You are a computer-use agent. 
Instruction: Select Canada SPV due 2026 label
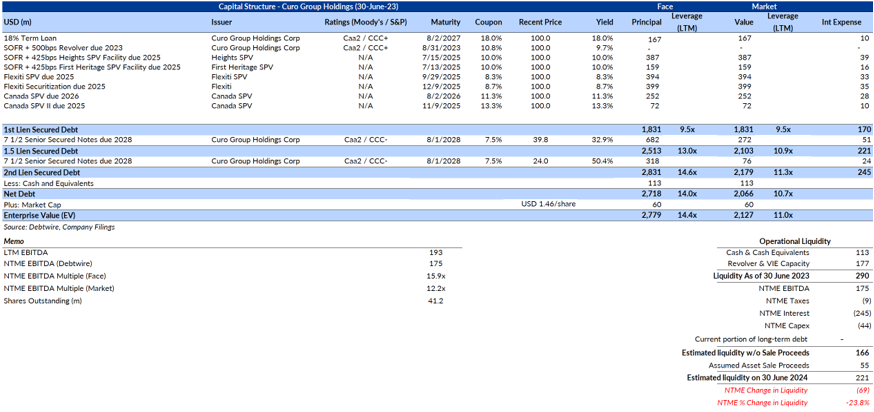click(x=36, y=95)
